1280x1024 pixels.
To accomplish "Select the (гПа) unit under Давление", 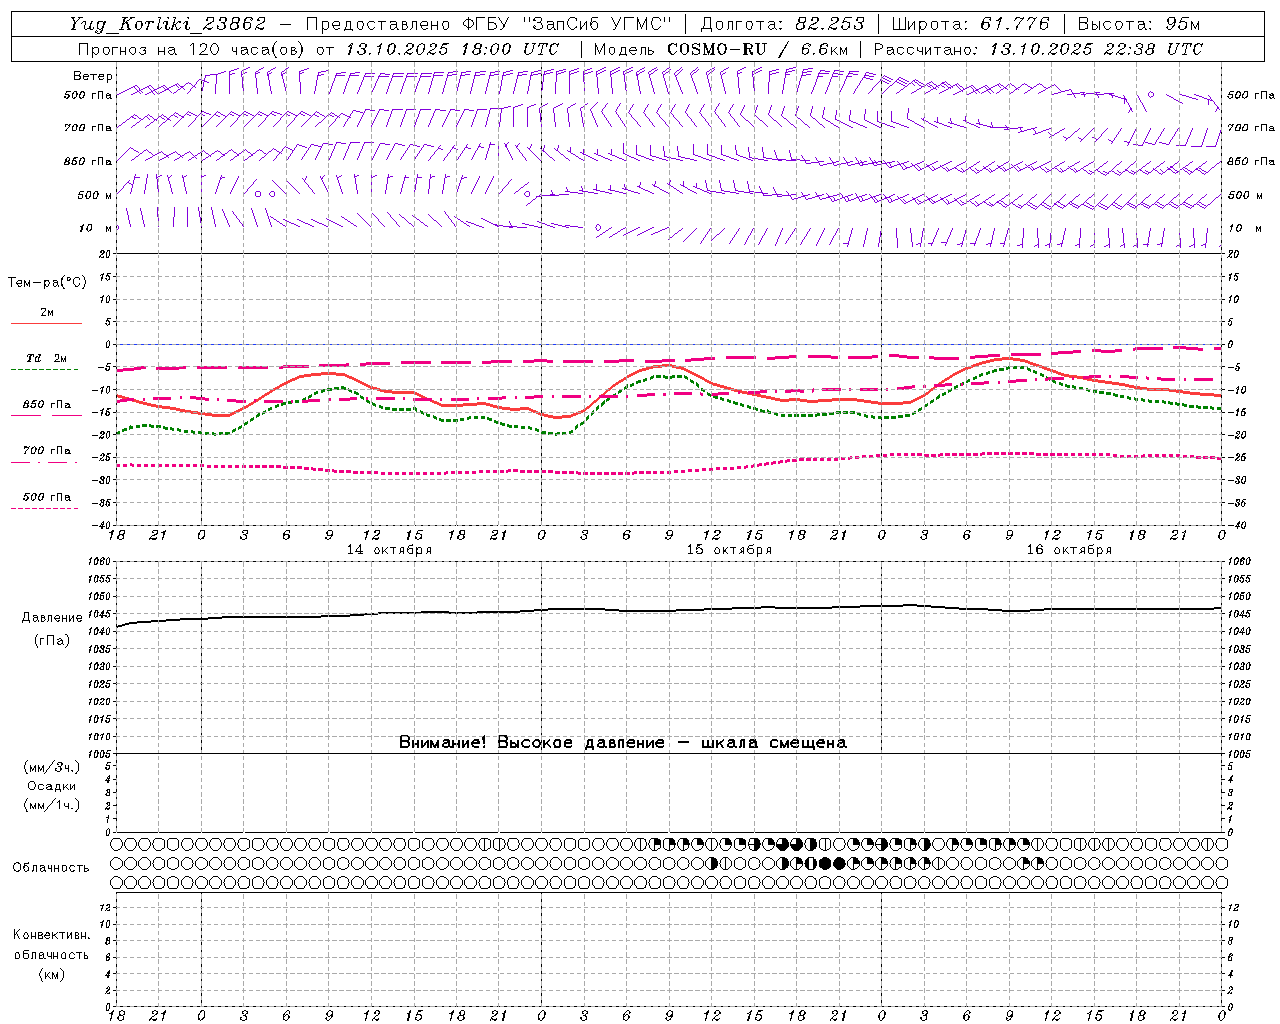I will click(x=52, y=641).
